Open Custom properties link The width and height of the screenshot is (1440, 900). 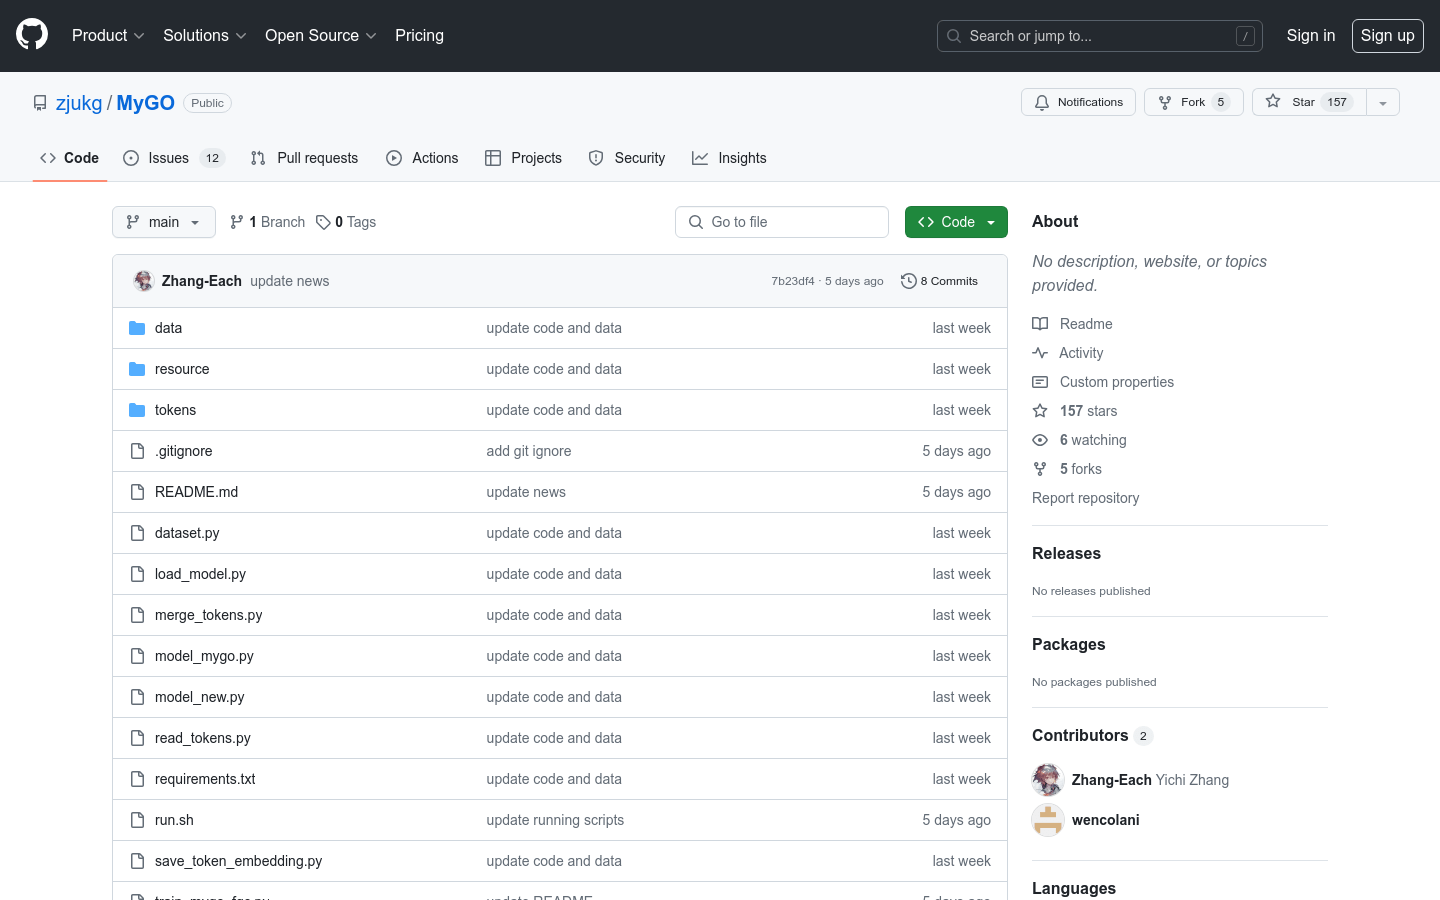pos(1103,382)
